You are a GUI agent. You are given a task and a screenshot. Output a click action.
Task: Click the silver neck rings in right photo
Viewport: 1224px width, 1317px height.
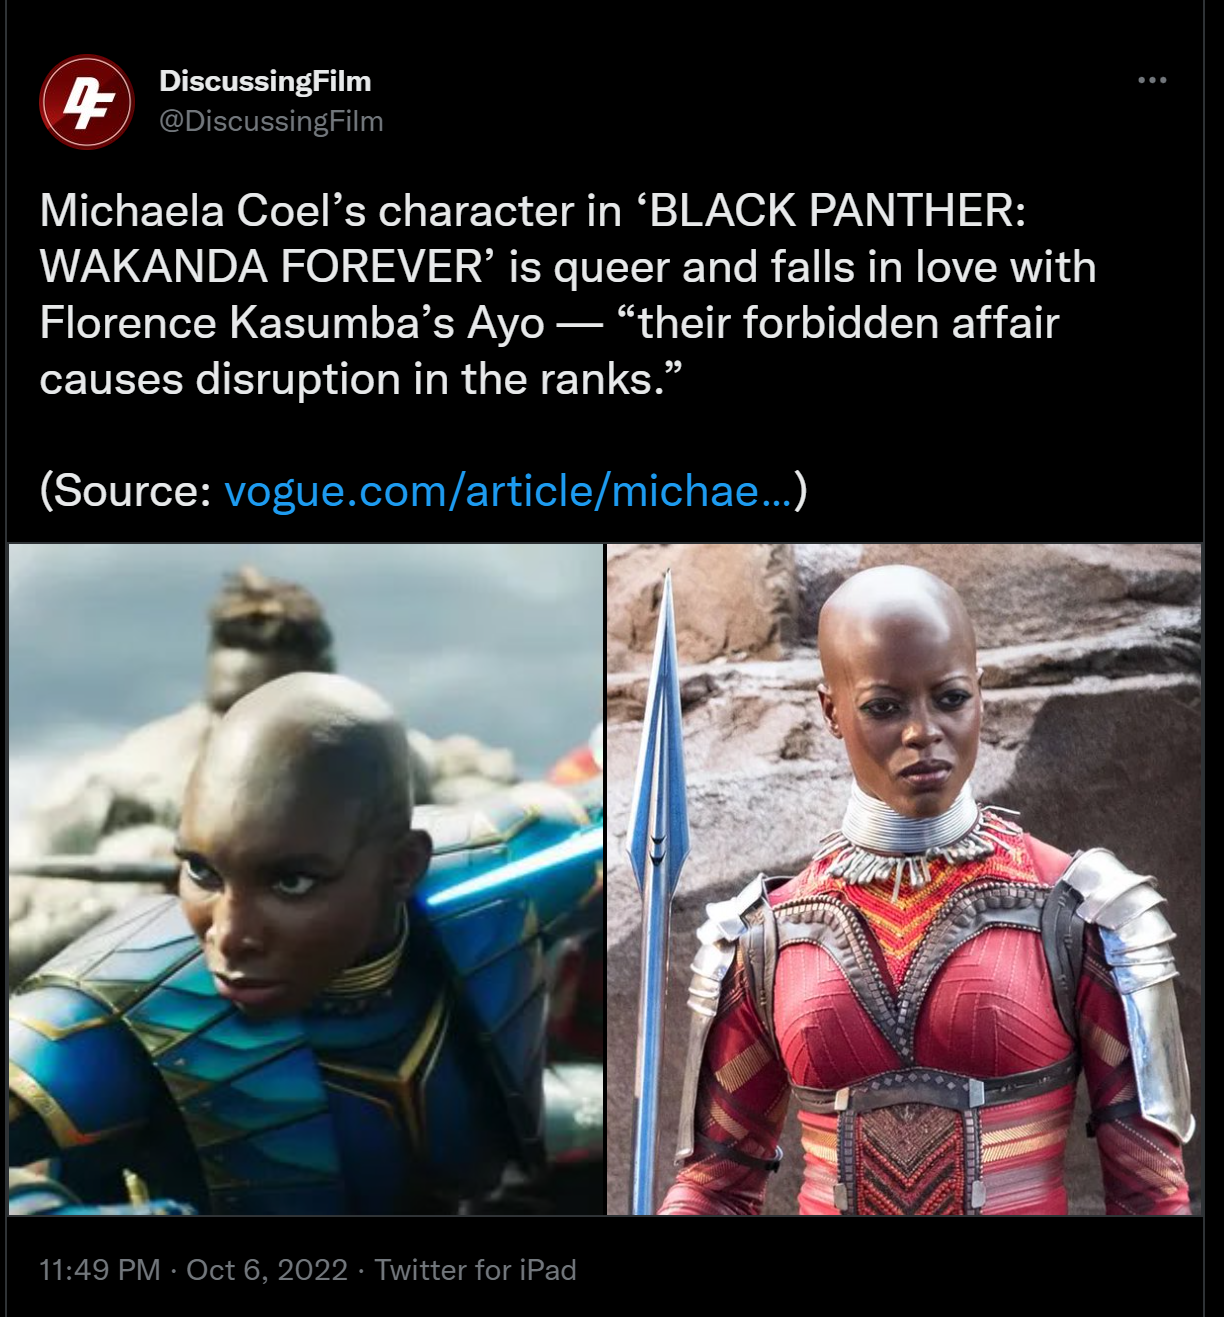pos(908,818)
